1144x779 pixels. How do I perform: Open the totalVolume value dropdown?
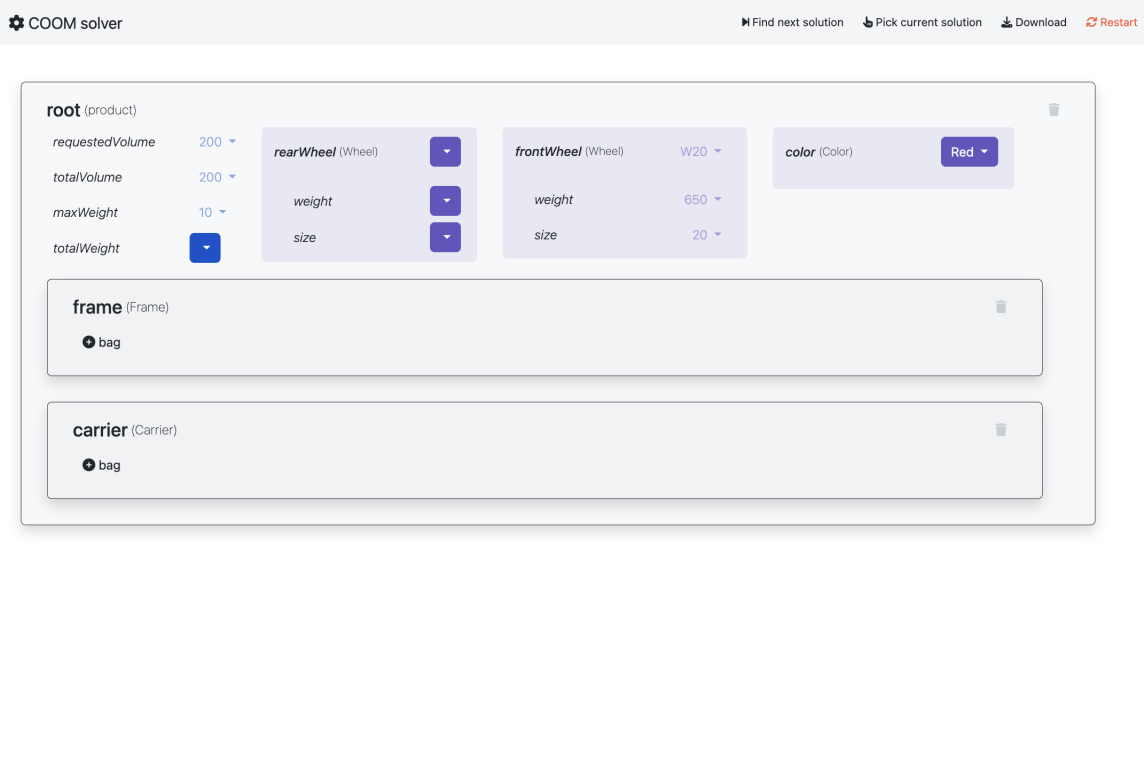tap(217, 177)
